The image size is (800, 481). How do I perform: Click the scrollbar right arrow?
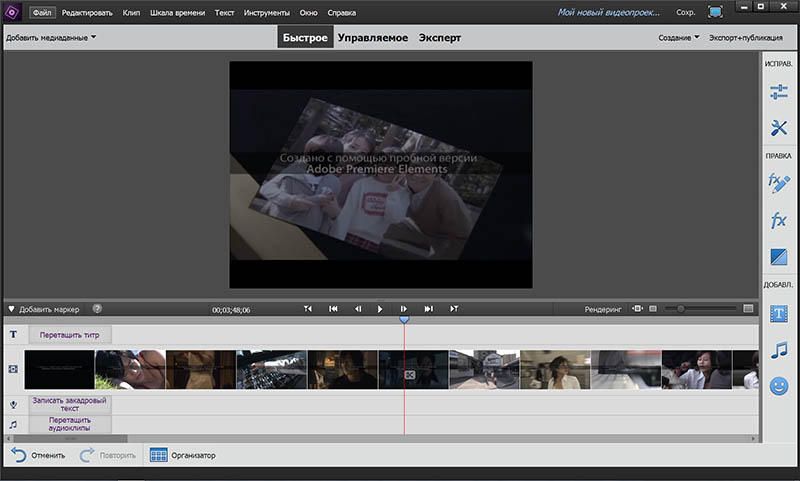point(753,439)
